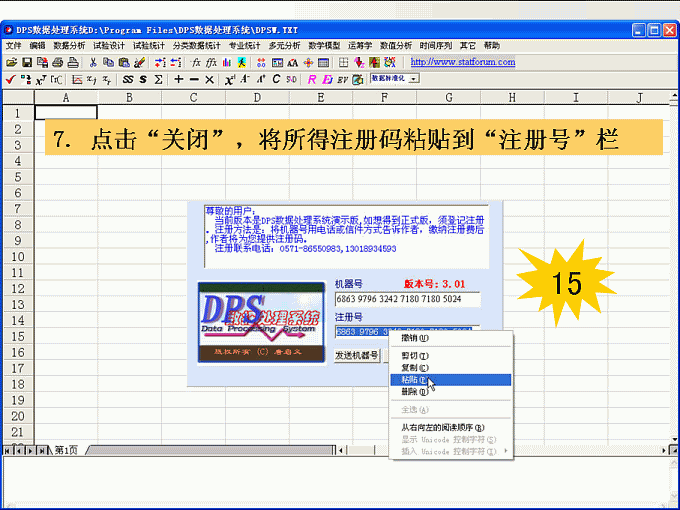The height and width of the screenshot is (510, 680).
Task: Open the 数据分析 menu
Action: pos(69,46)
